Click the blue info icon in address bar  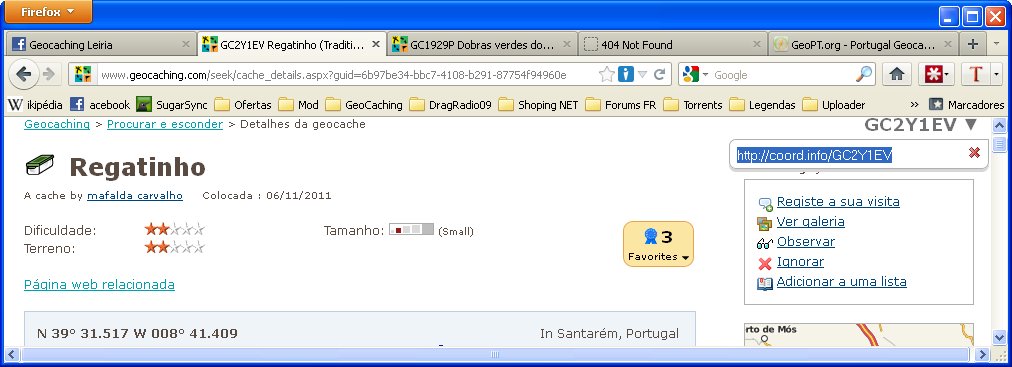(625, 75)
